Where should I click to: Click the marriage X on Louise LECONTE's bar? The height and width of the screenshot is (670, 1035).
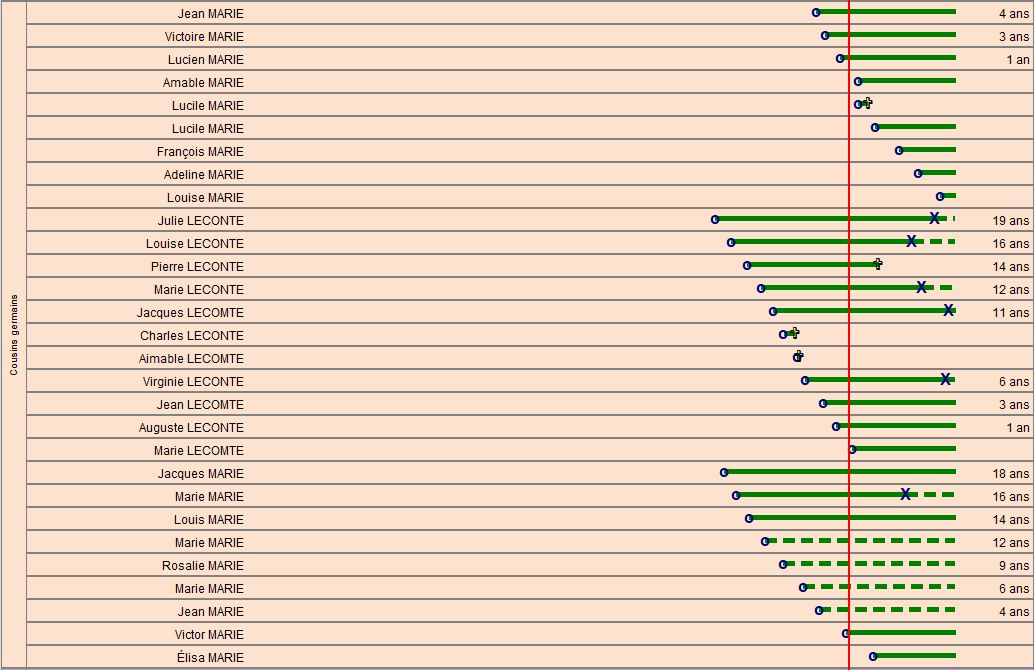(x=911, y=241)
